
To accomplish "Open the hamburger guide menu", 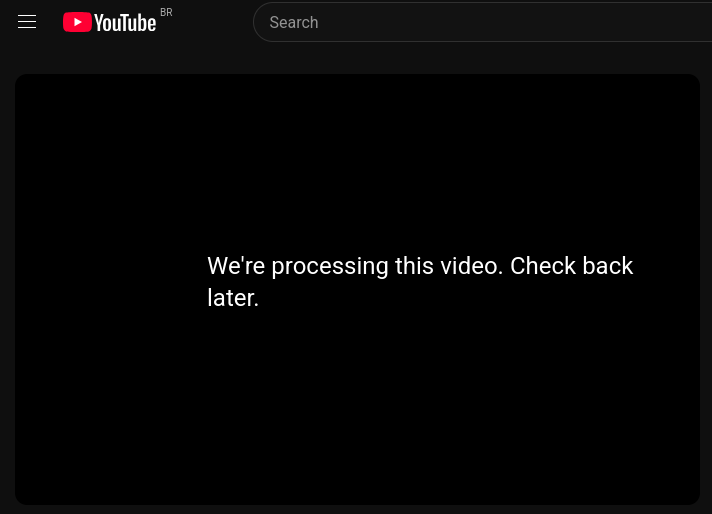I will coord(27,22).
